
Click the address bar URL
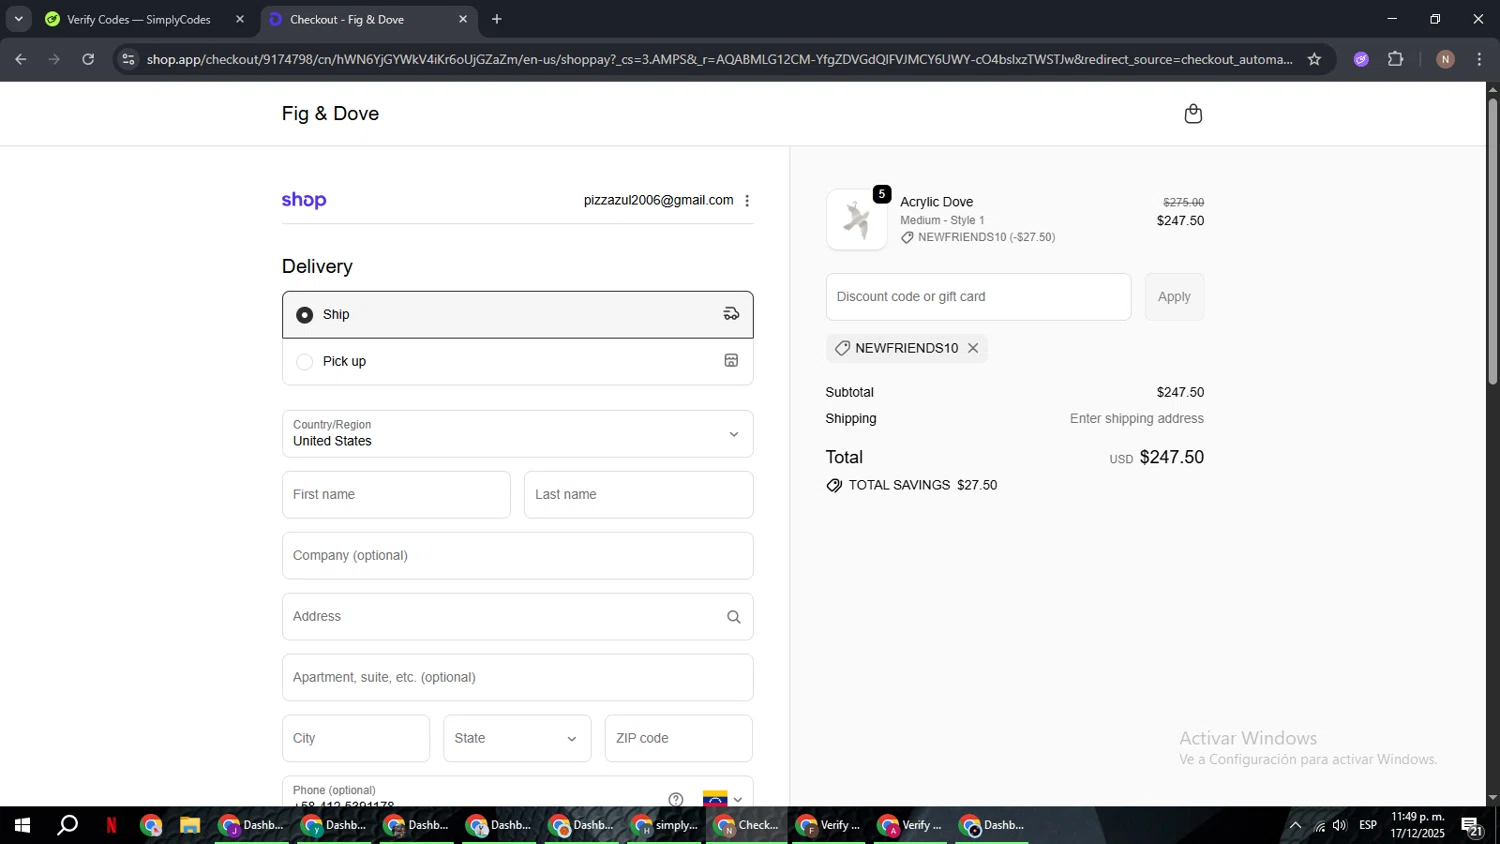click(x=719, y=59)
